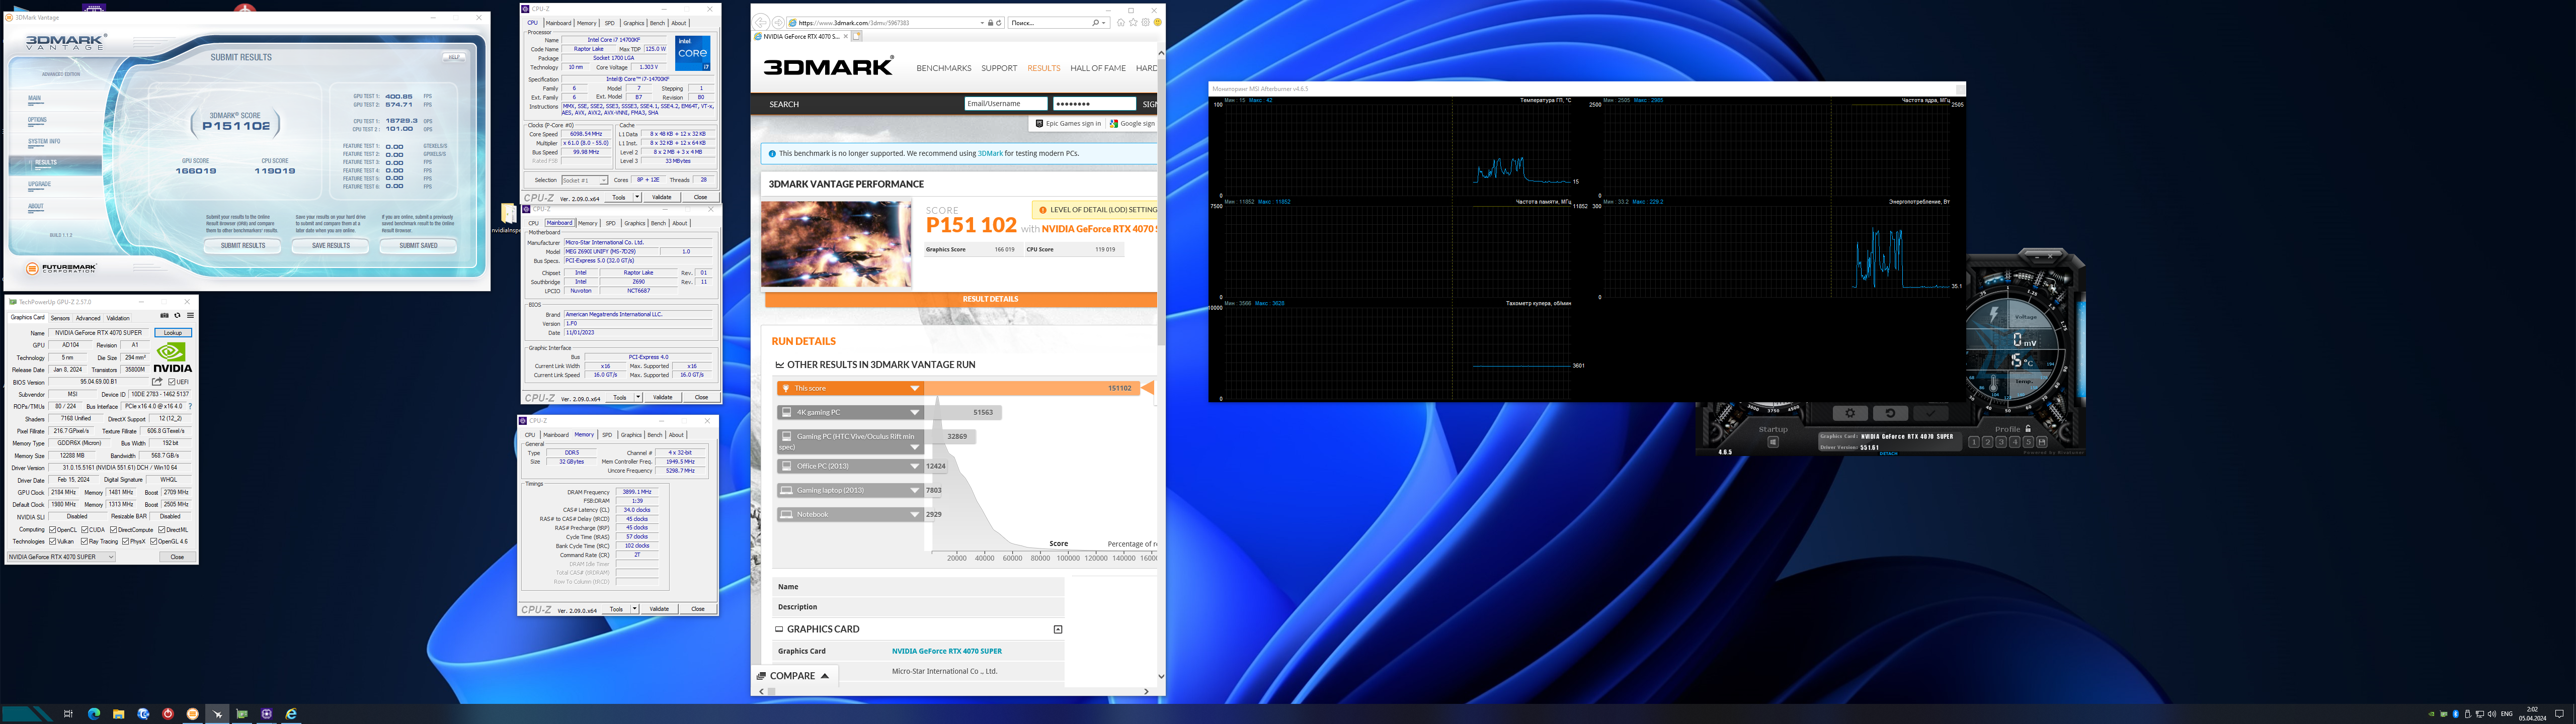Screen dimensions: 2576x724
Task: Click 3DMark link in unsupported notice
Action: [x=990, y=153]
